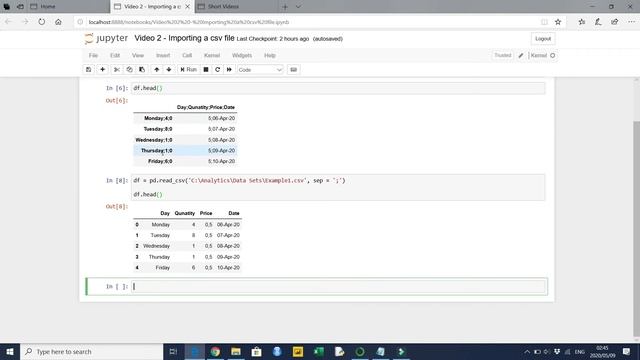
Task: Open the cell type dropdown showing Code
Action: (x=260, y=70)
